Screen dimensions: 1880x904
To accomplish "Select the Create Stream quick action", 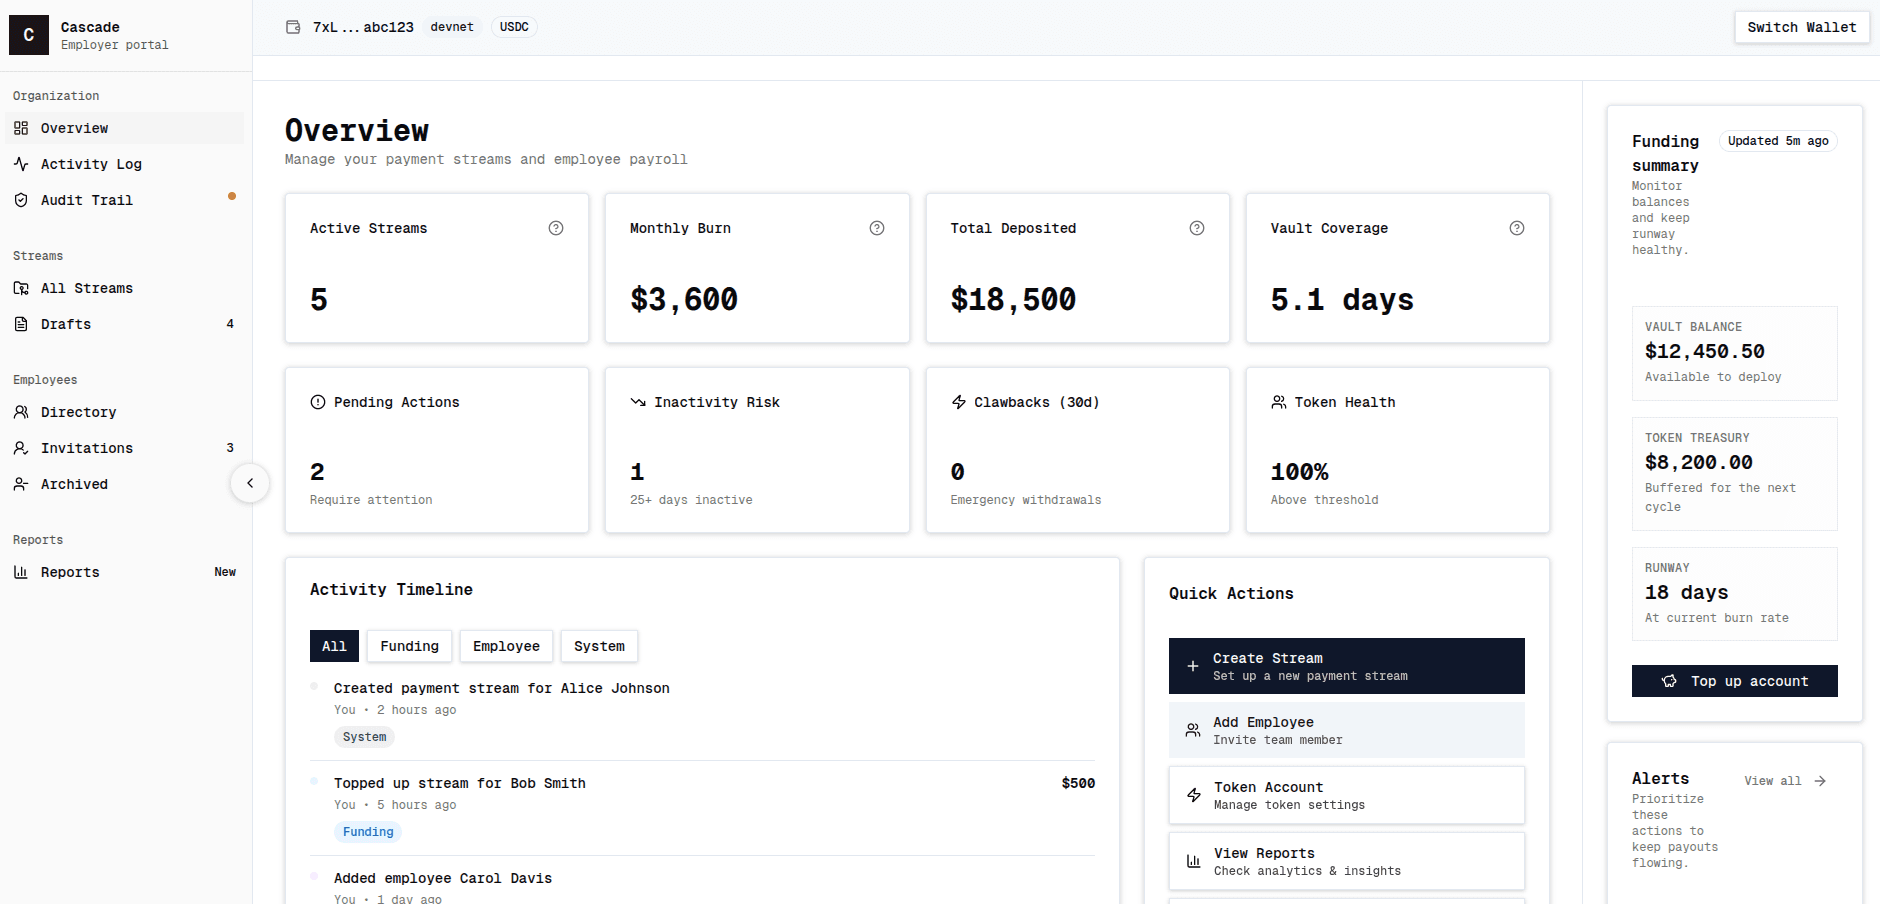I will [x=1346, y=666].
